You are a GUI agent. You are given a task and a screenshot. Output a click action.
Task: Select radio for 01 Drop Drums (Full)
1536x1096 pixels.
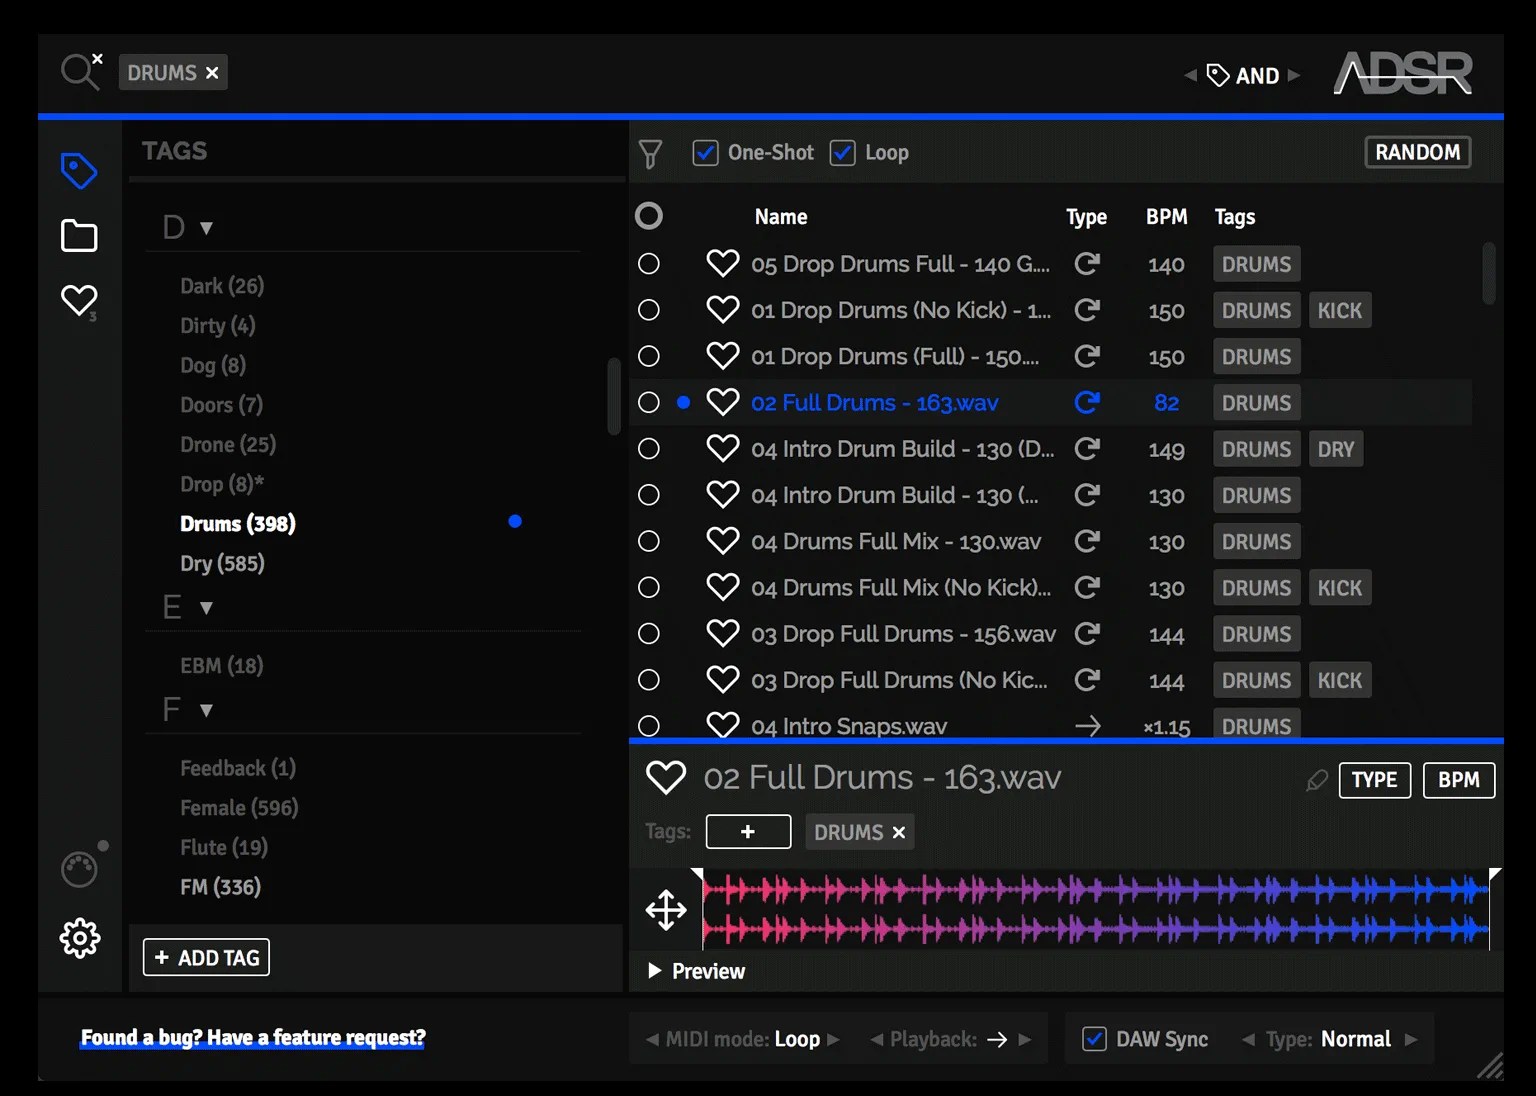649,356
